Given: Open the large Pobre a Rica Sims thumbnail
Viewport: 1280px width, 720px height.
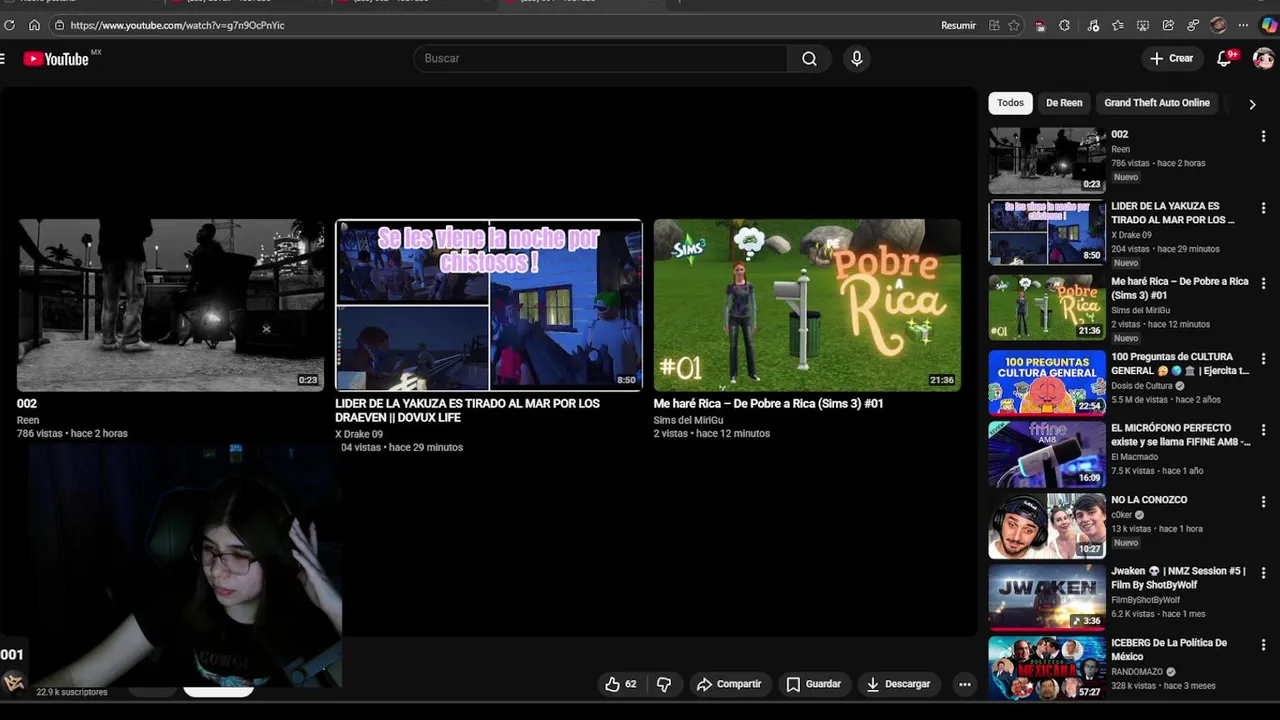Looking at the screenshot, I should 807,305.
